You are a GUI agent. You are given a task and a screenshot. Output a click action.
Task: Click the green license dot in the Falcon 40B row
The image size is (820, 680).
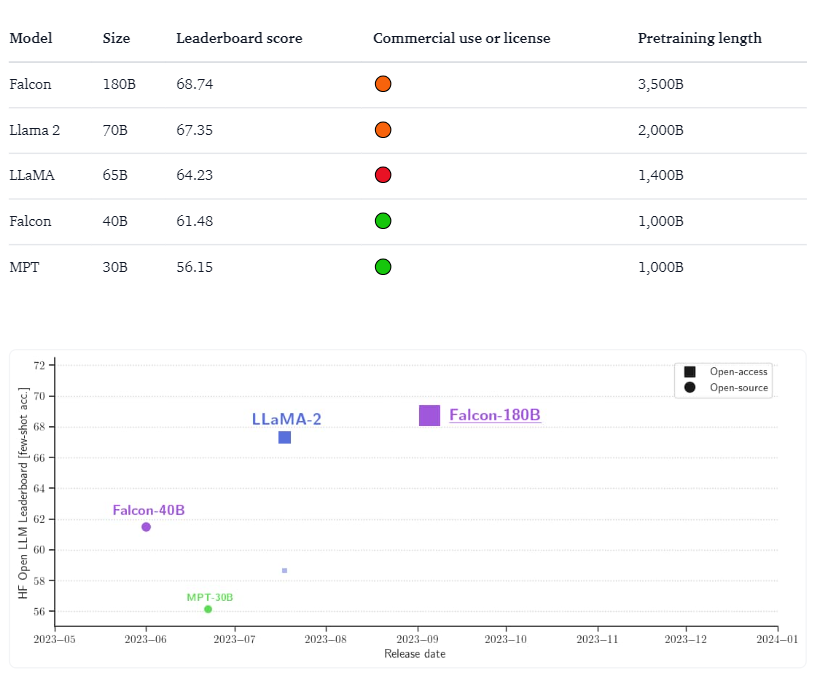click(x=383, y=221)
